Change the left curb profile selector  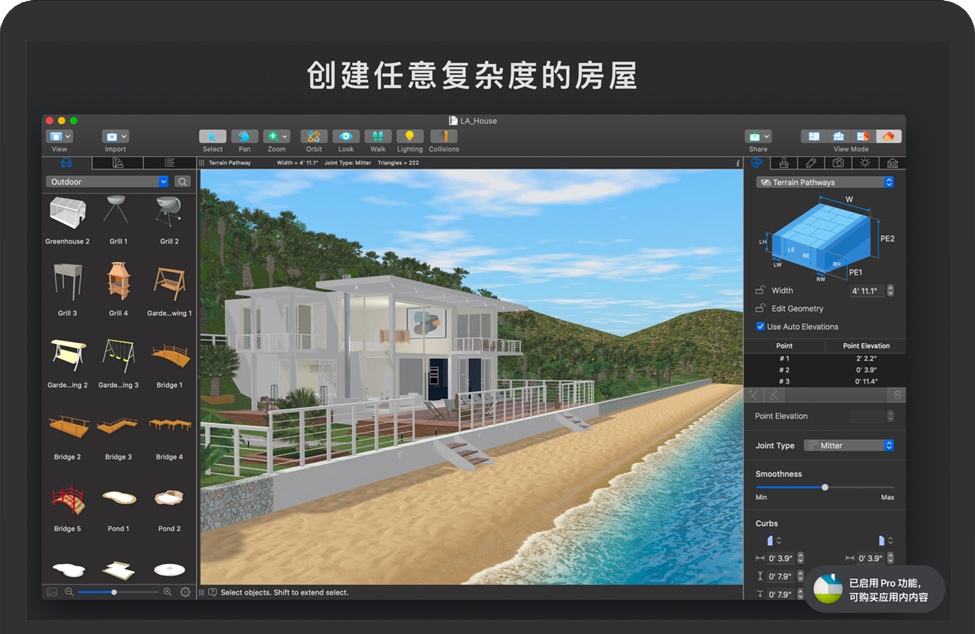774,541
